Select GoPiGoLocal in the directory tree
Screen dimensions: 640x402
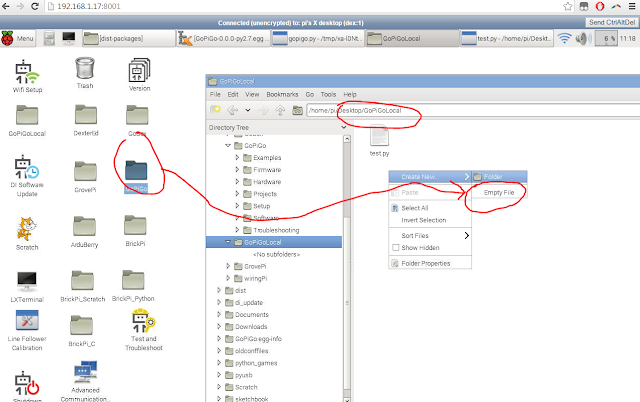[274, 242]
